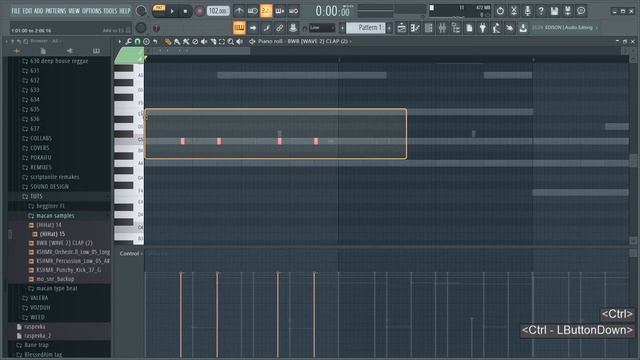The image size is (640, 360).
Task: Click the tempo tapper figure icon
Action: point(496,28)
